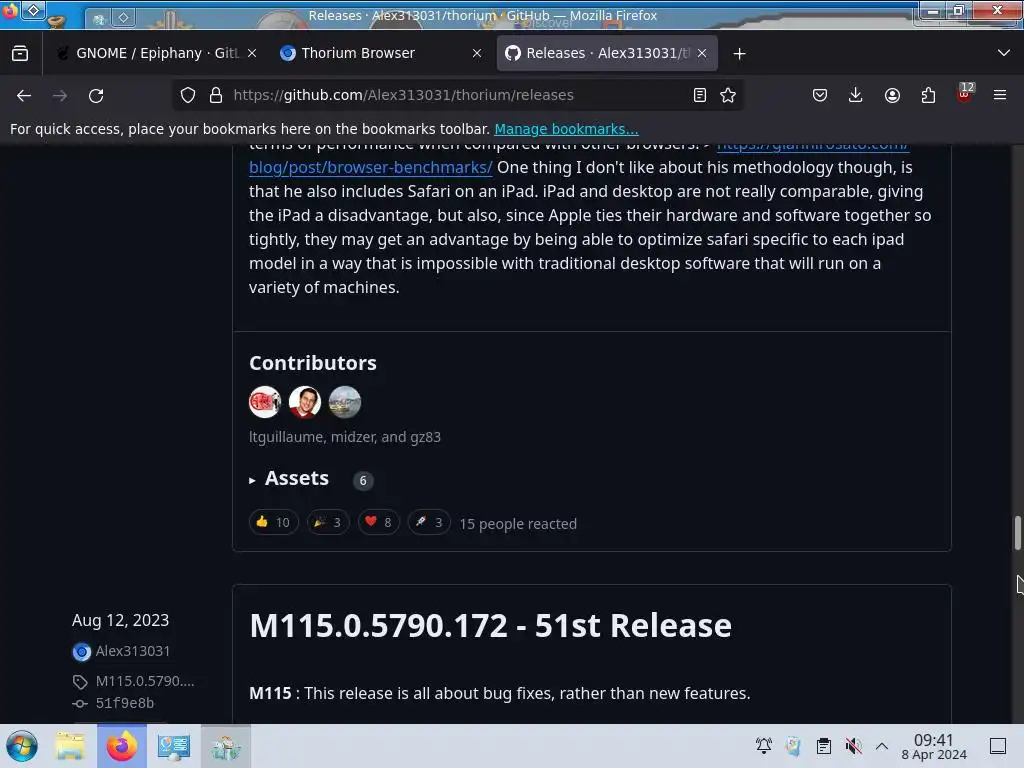The width and height of the screenshot is (1024, 768).
Task: Open the Firefox hamburger application menu
Action: coord(999,95)
